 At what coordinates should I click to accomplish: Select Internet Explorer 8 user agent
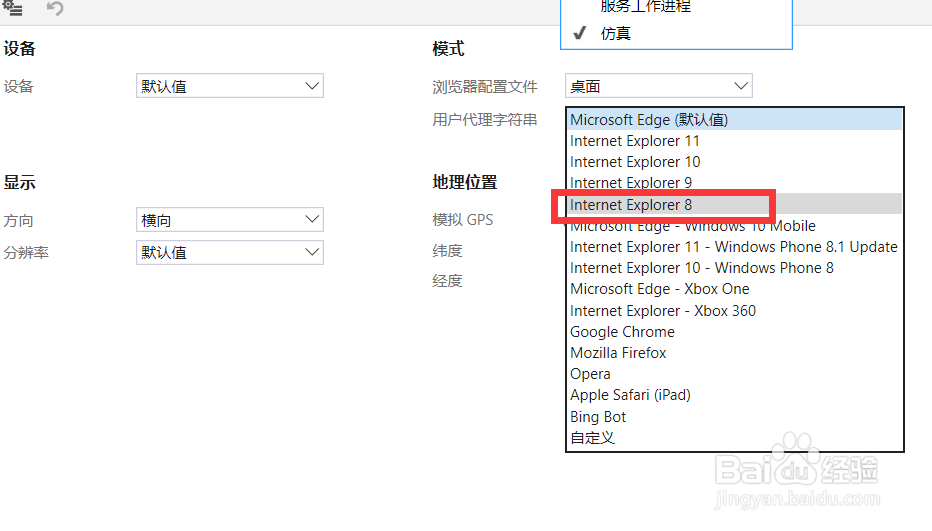click(631, 204)
